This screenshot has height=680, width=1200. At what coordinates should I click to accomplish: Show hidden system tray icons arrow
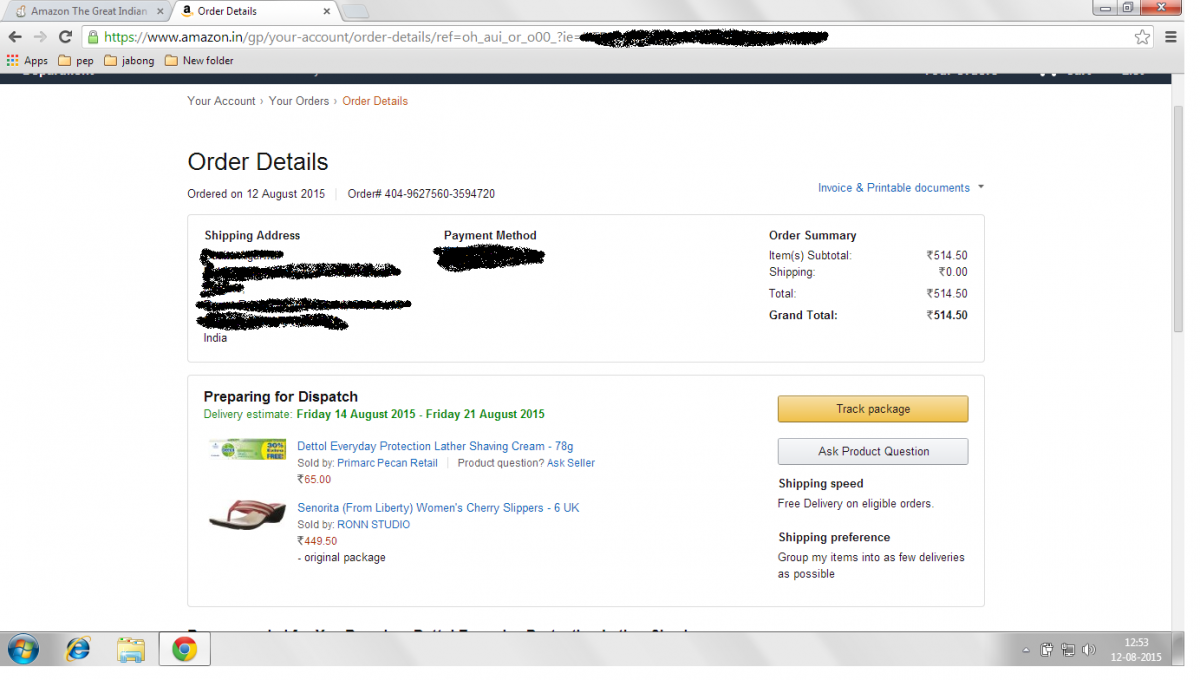coord(1026,651)
